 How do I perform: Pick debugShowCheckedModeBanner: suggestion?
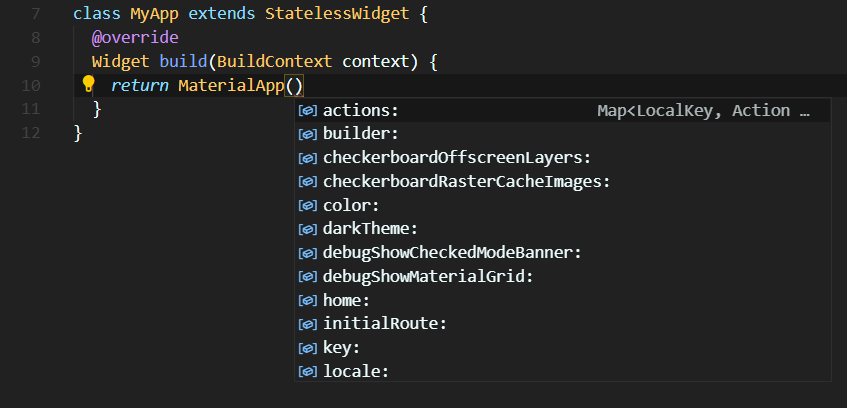tap(562, 253)
